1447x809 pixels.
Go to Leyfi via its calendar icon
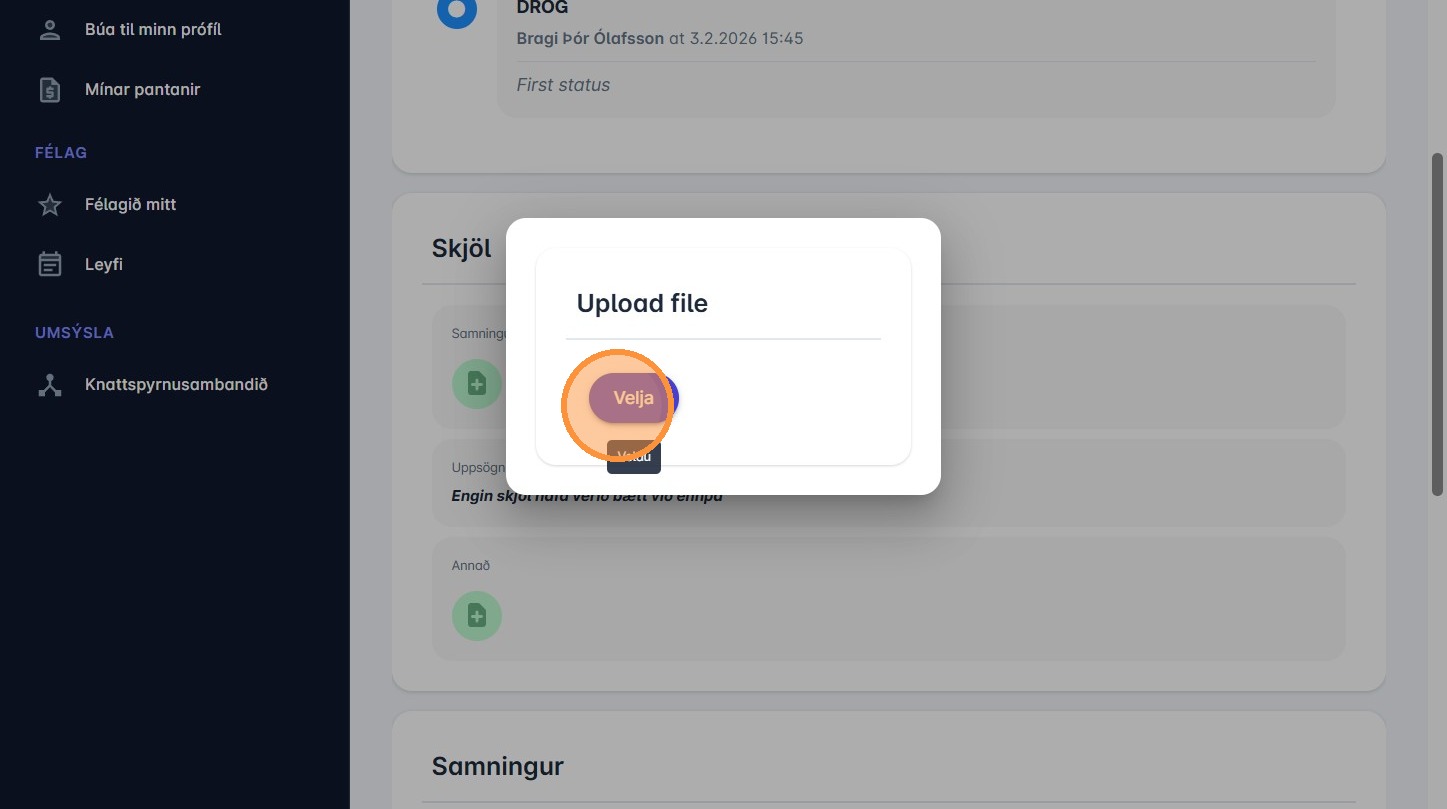click(50, 265)
